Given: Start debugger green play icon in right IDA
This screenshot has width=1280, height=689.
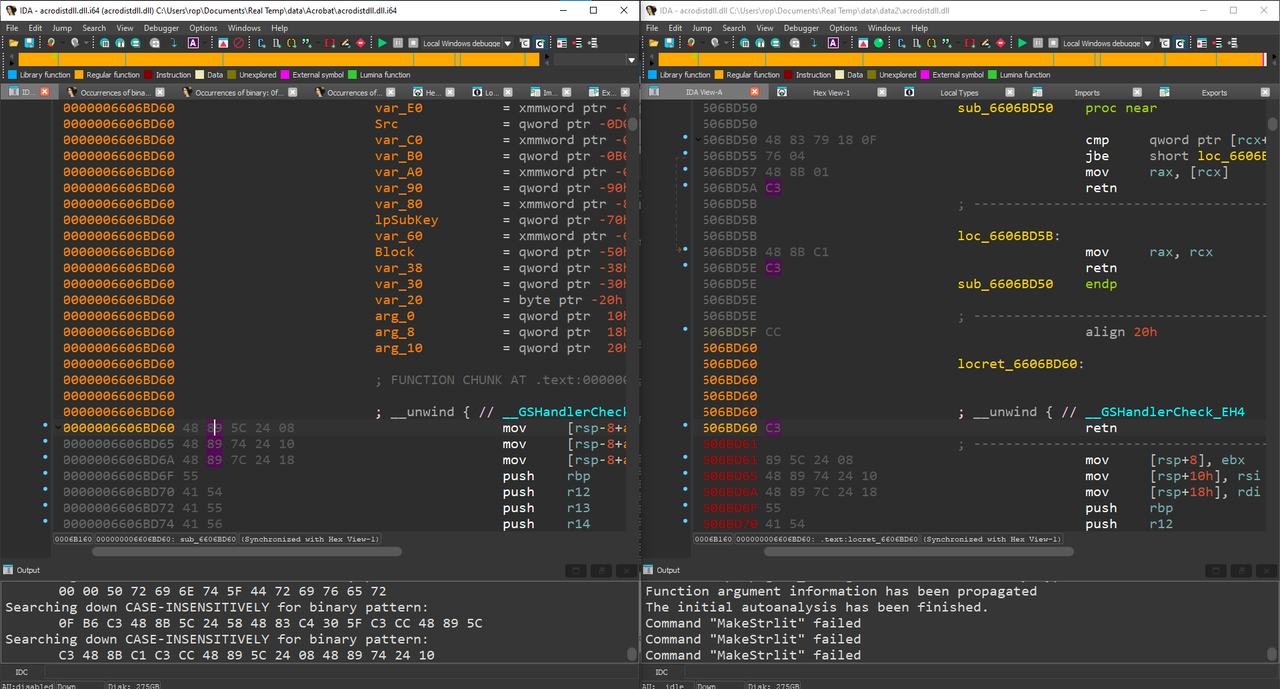Looking at the screenshot, I should [x=1022, y=43].
